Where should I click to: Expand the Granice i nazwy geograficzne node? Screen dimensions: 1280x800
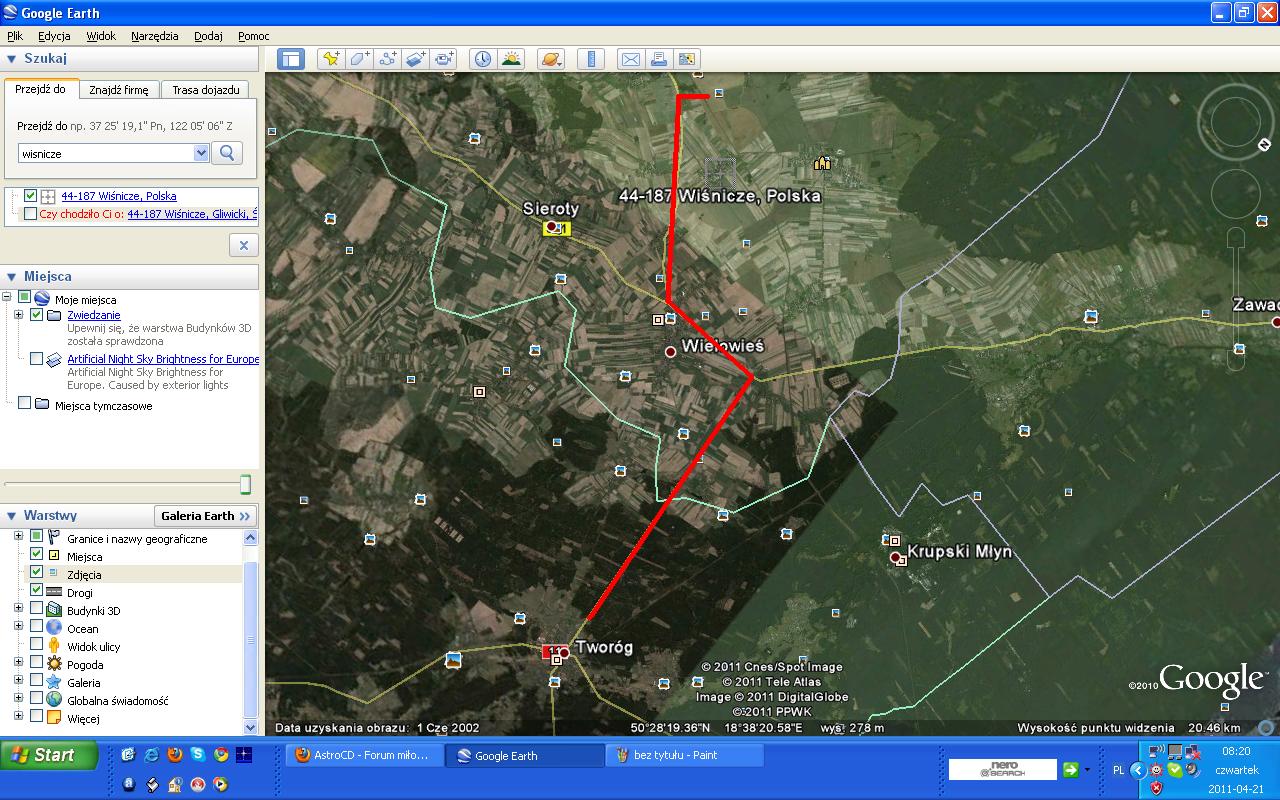pyautogui.click(x=18, y=538)
